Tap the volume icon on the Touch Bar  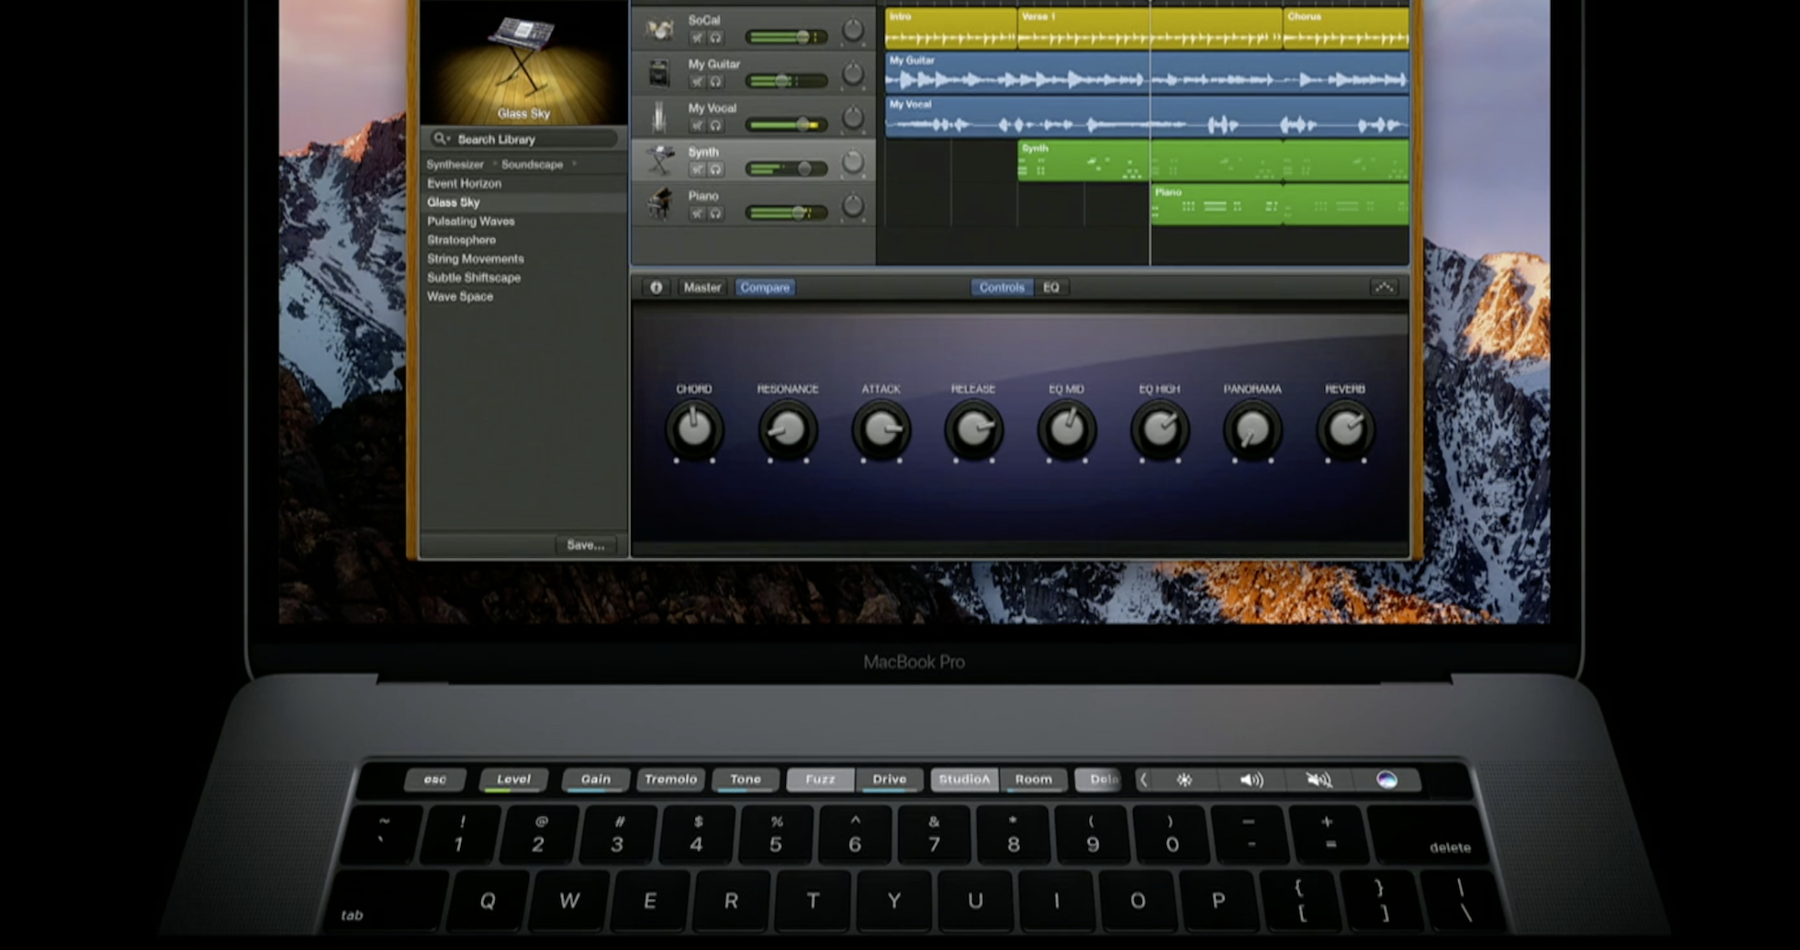pos(1252,780)
